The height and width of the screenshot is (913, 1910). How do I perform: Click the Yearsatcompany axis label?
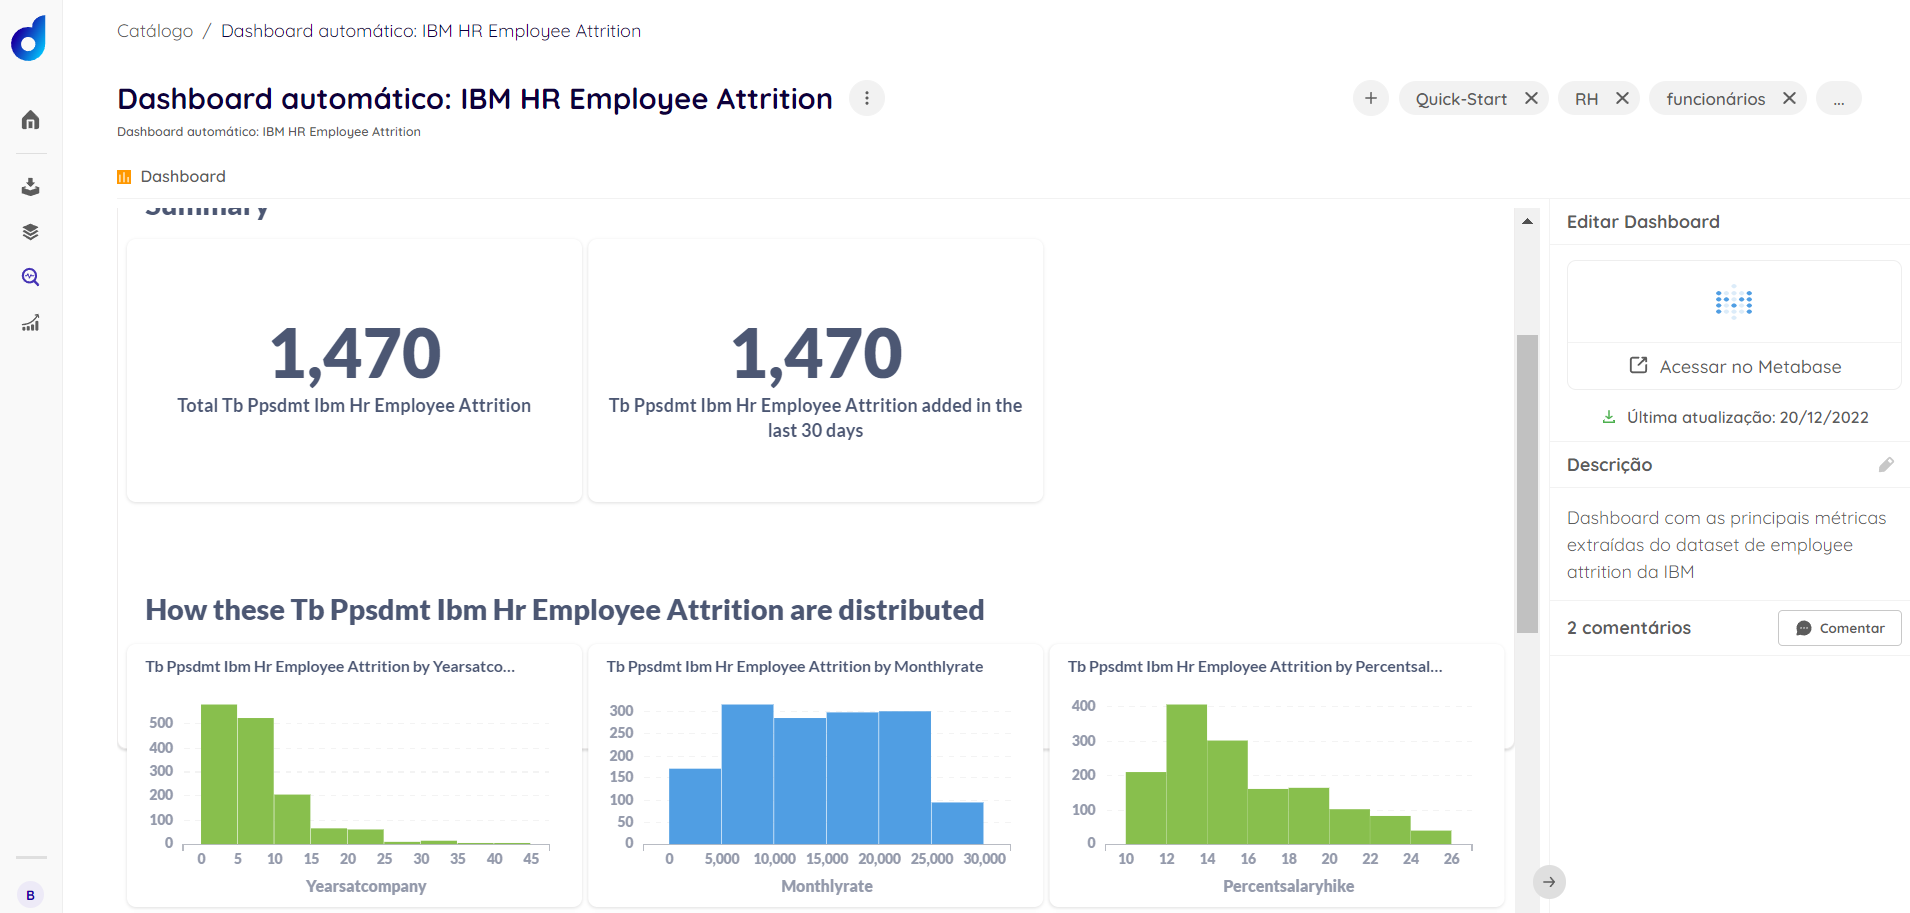pos(366,886)
